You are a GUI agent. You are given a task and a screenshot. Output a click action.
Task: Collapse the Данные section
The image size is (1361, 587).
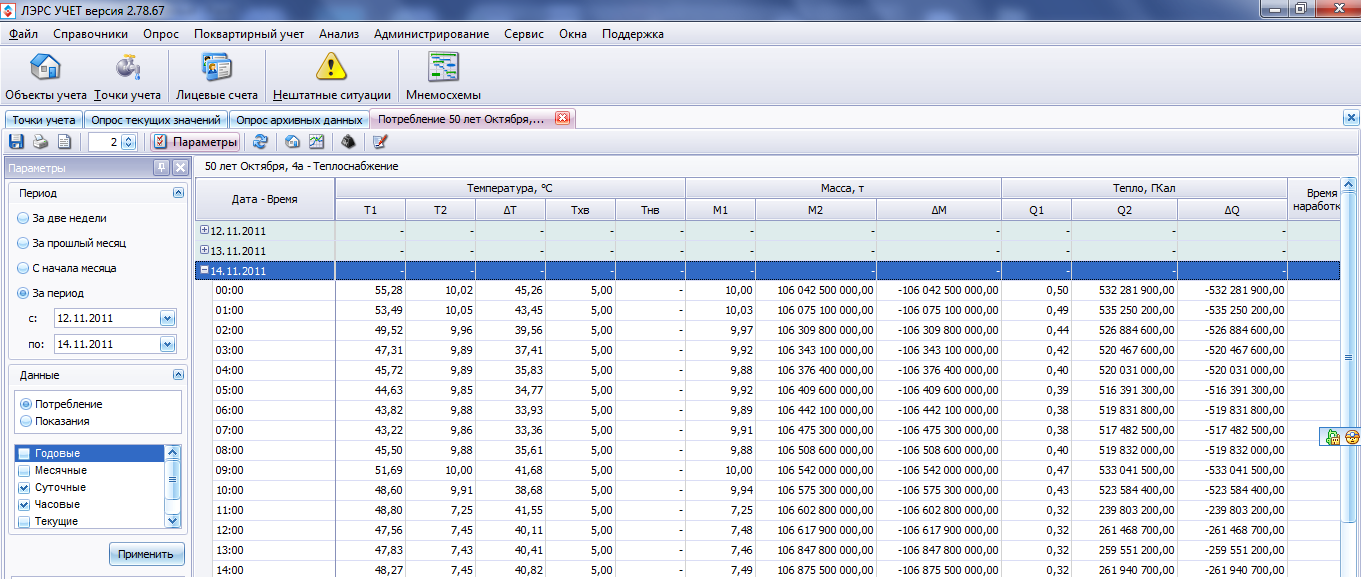coord(178,375)
